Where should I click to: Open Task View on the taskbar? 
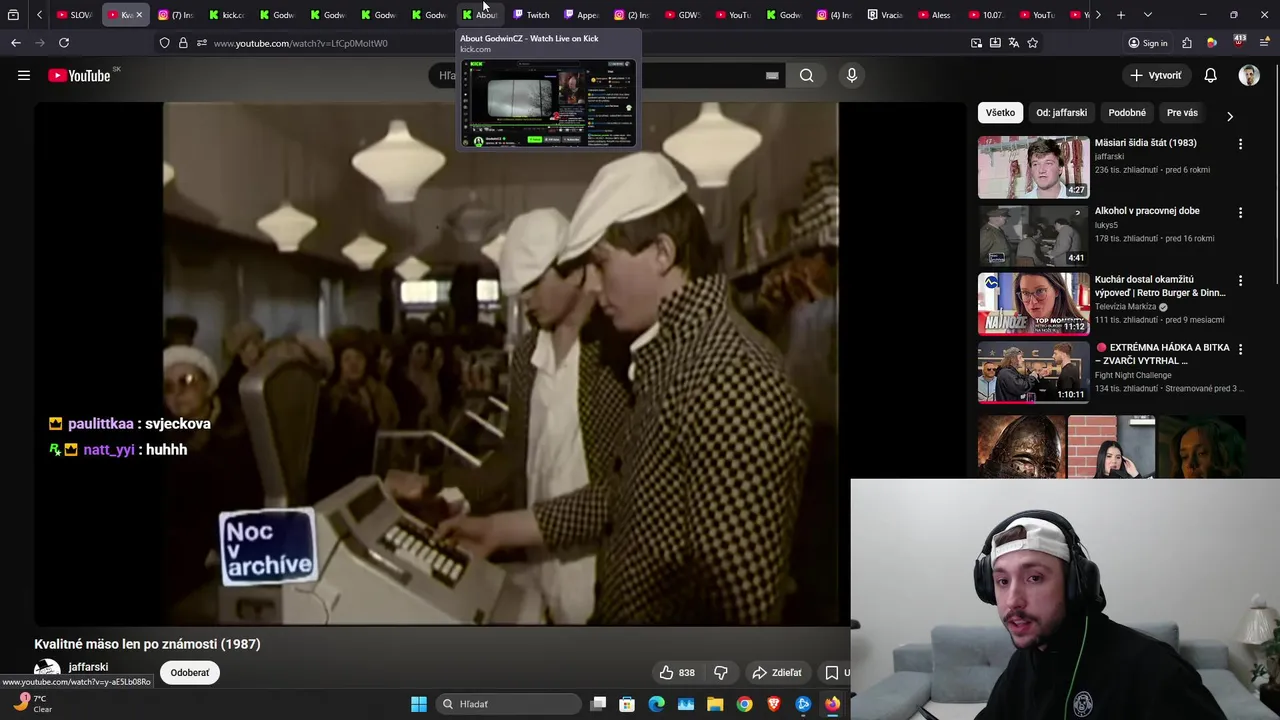click(x=598, y=704)
